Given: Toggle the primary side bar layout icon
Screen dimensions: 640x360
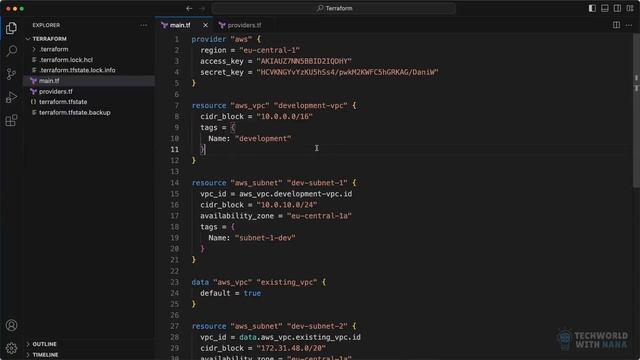Looking at the screenshot, I should [592, 8].
